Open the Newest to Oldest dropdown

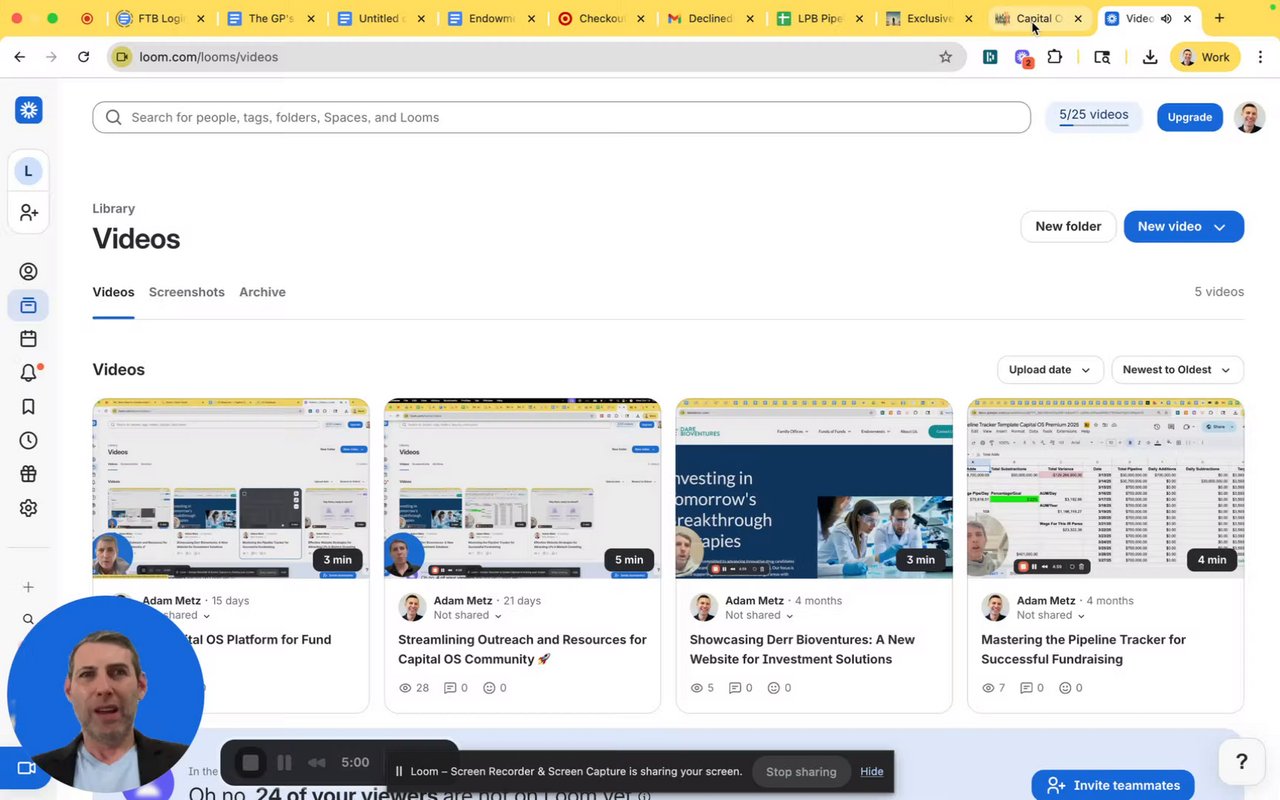click(x=1178, y=370)
